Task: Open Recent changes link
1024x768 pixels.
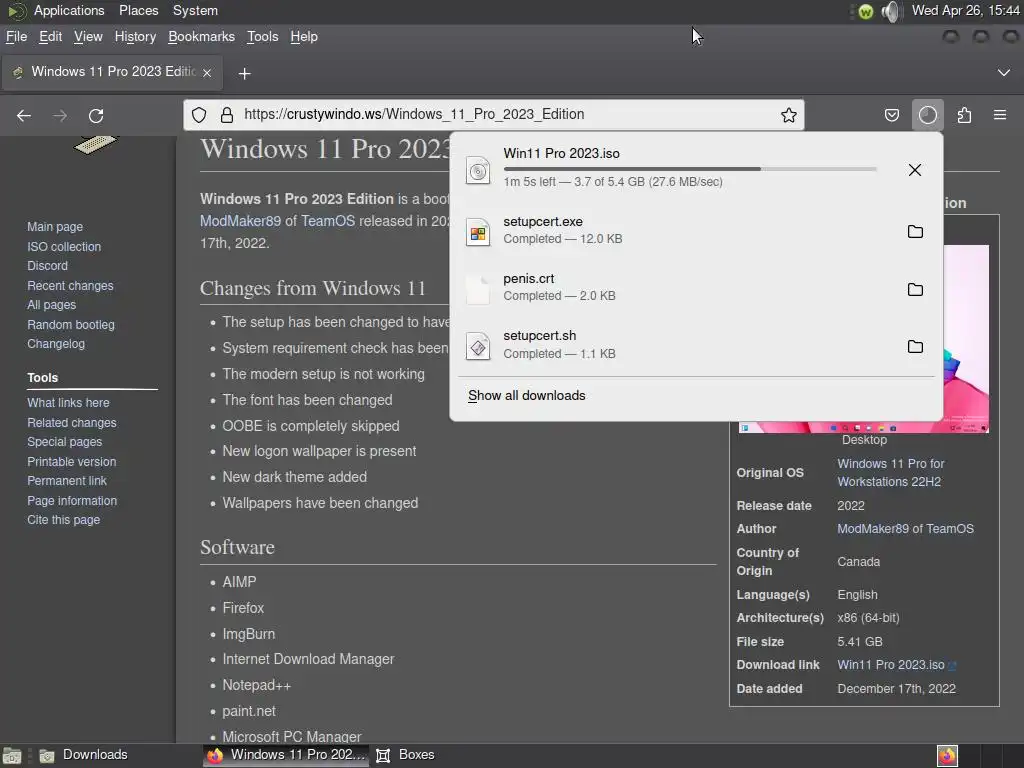Action: pyautogui.click(x=70, y=286)
